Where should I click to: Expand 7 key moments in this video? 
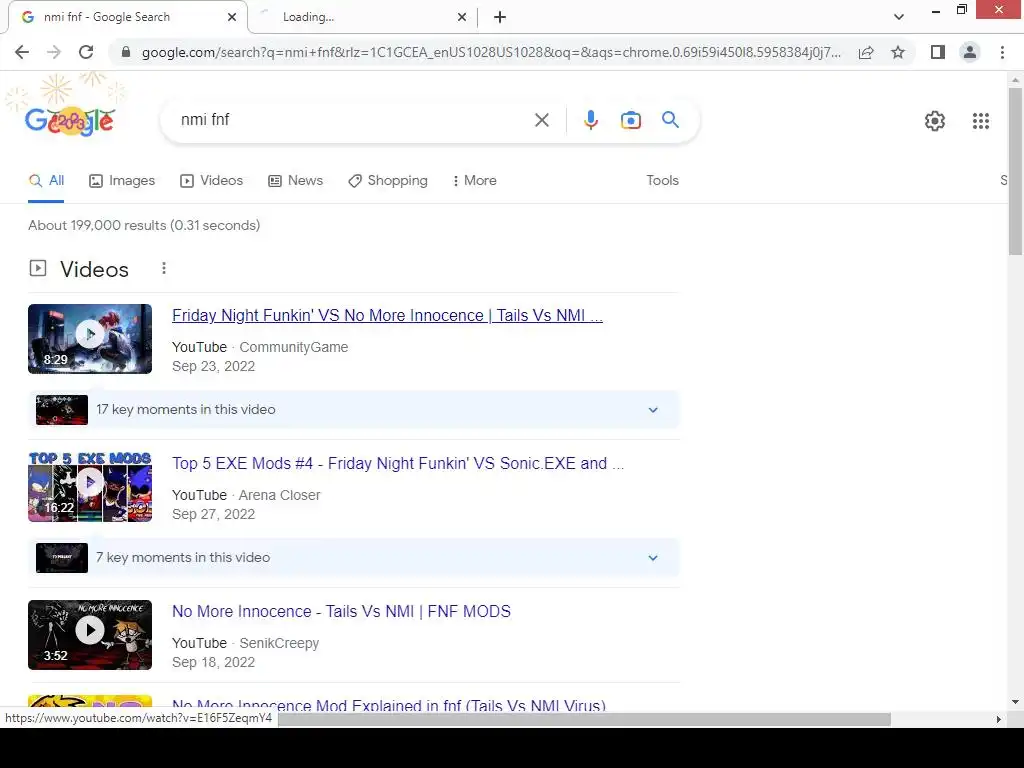(653, 558)
